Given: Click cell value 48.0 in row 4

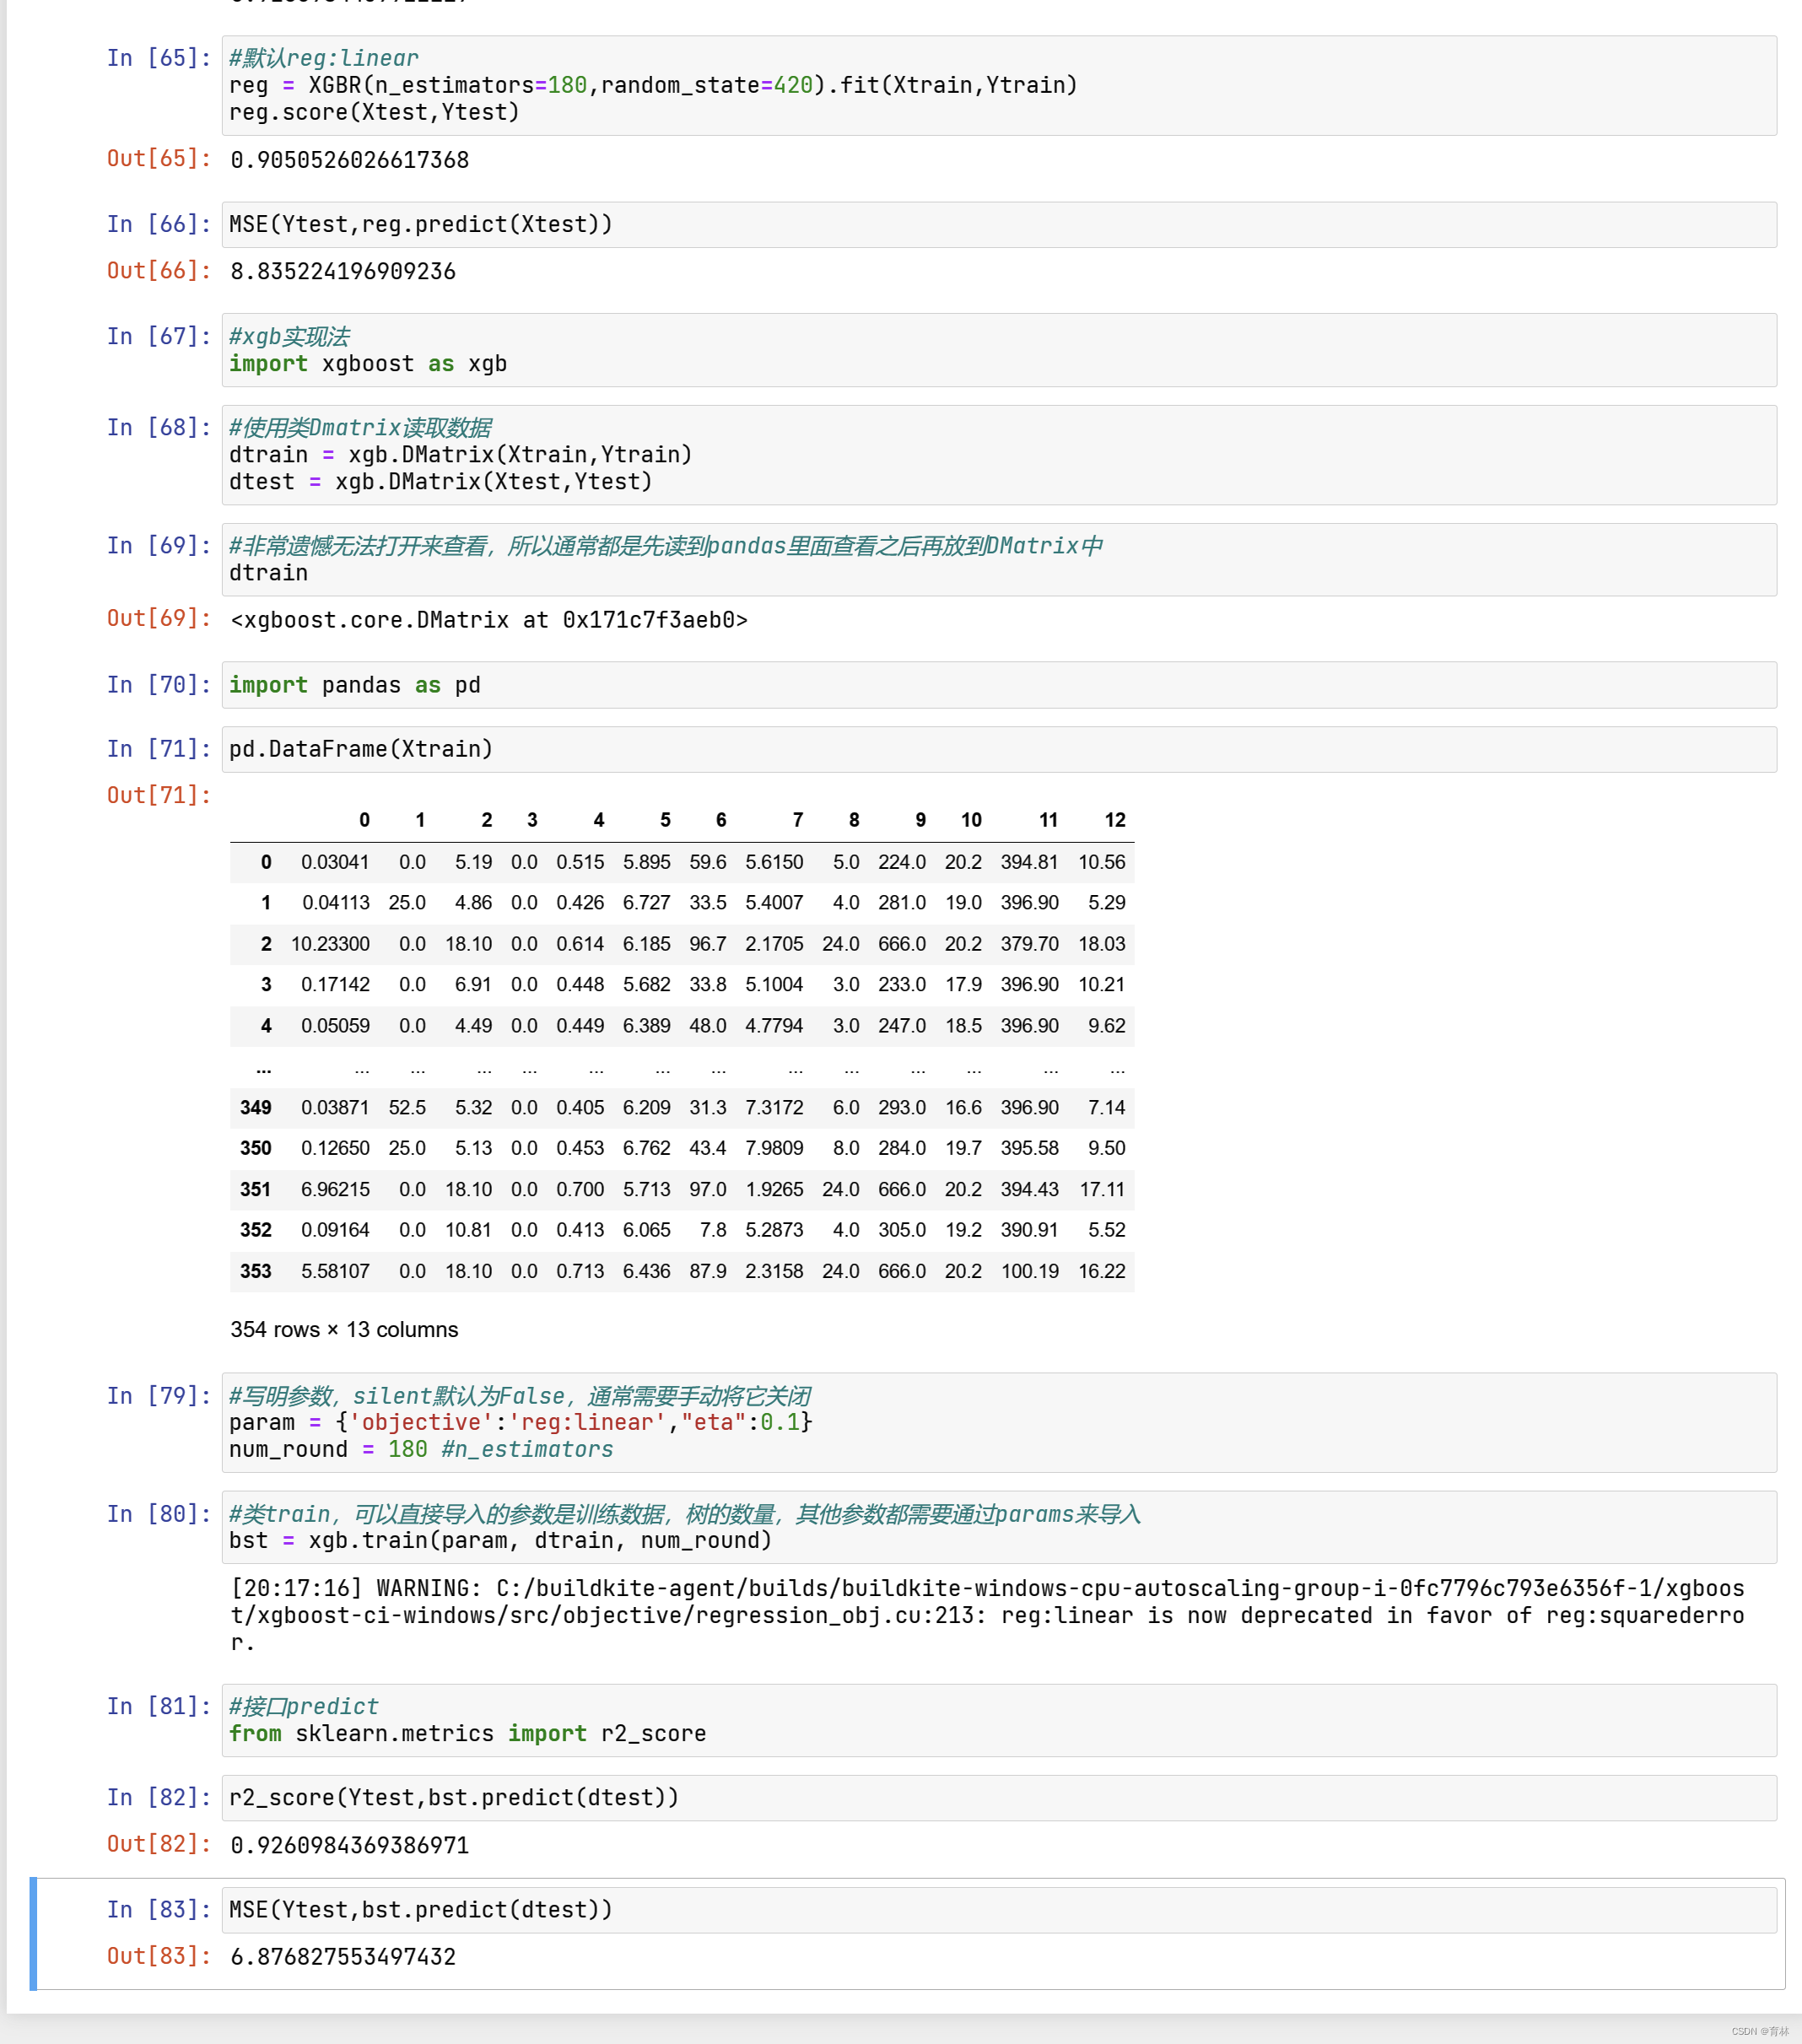Looking at the screenshot, I should 708,1027.
